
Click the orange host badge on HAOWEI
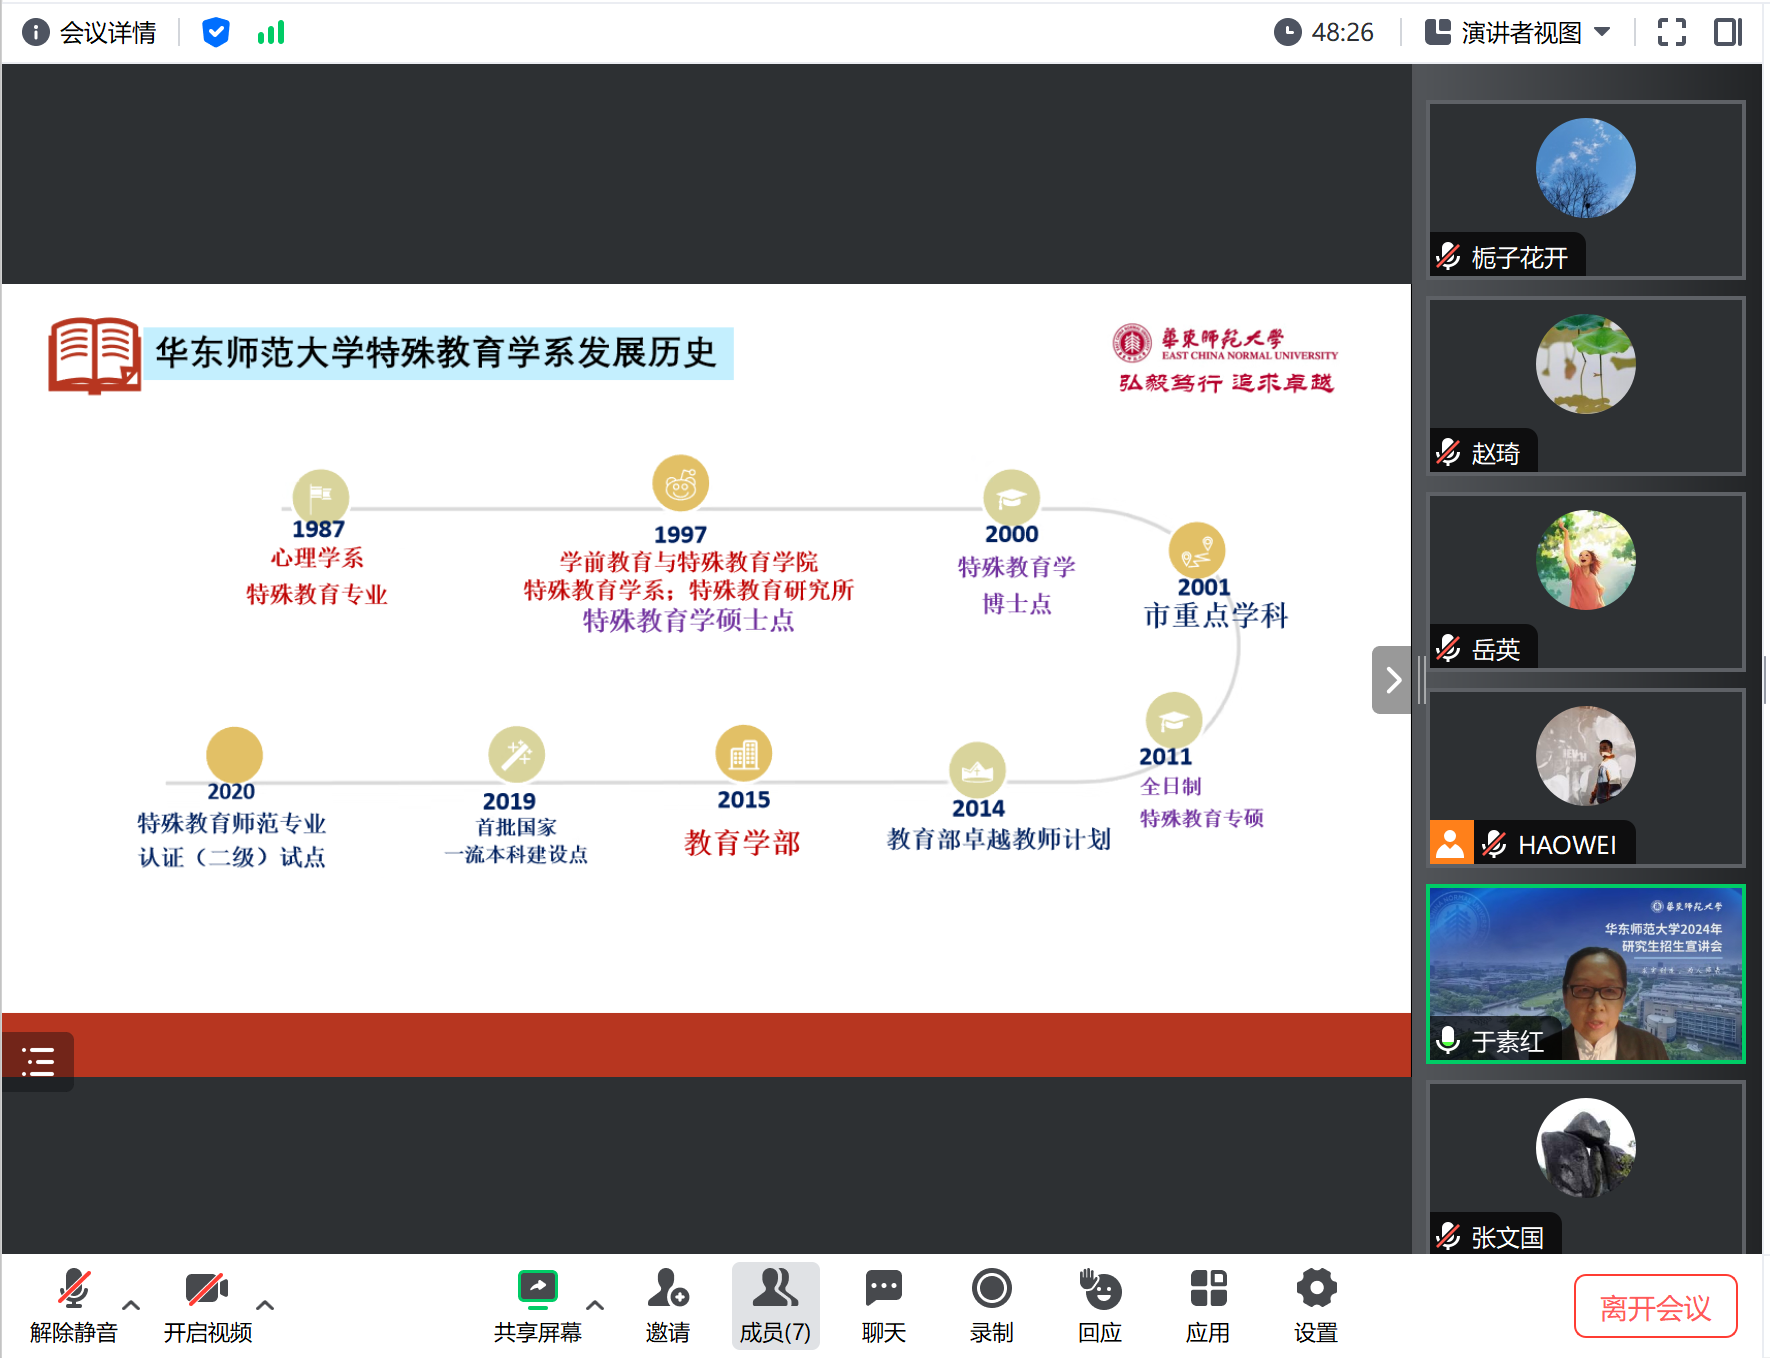coord(1450,843)
